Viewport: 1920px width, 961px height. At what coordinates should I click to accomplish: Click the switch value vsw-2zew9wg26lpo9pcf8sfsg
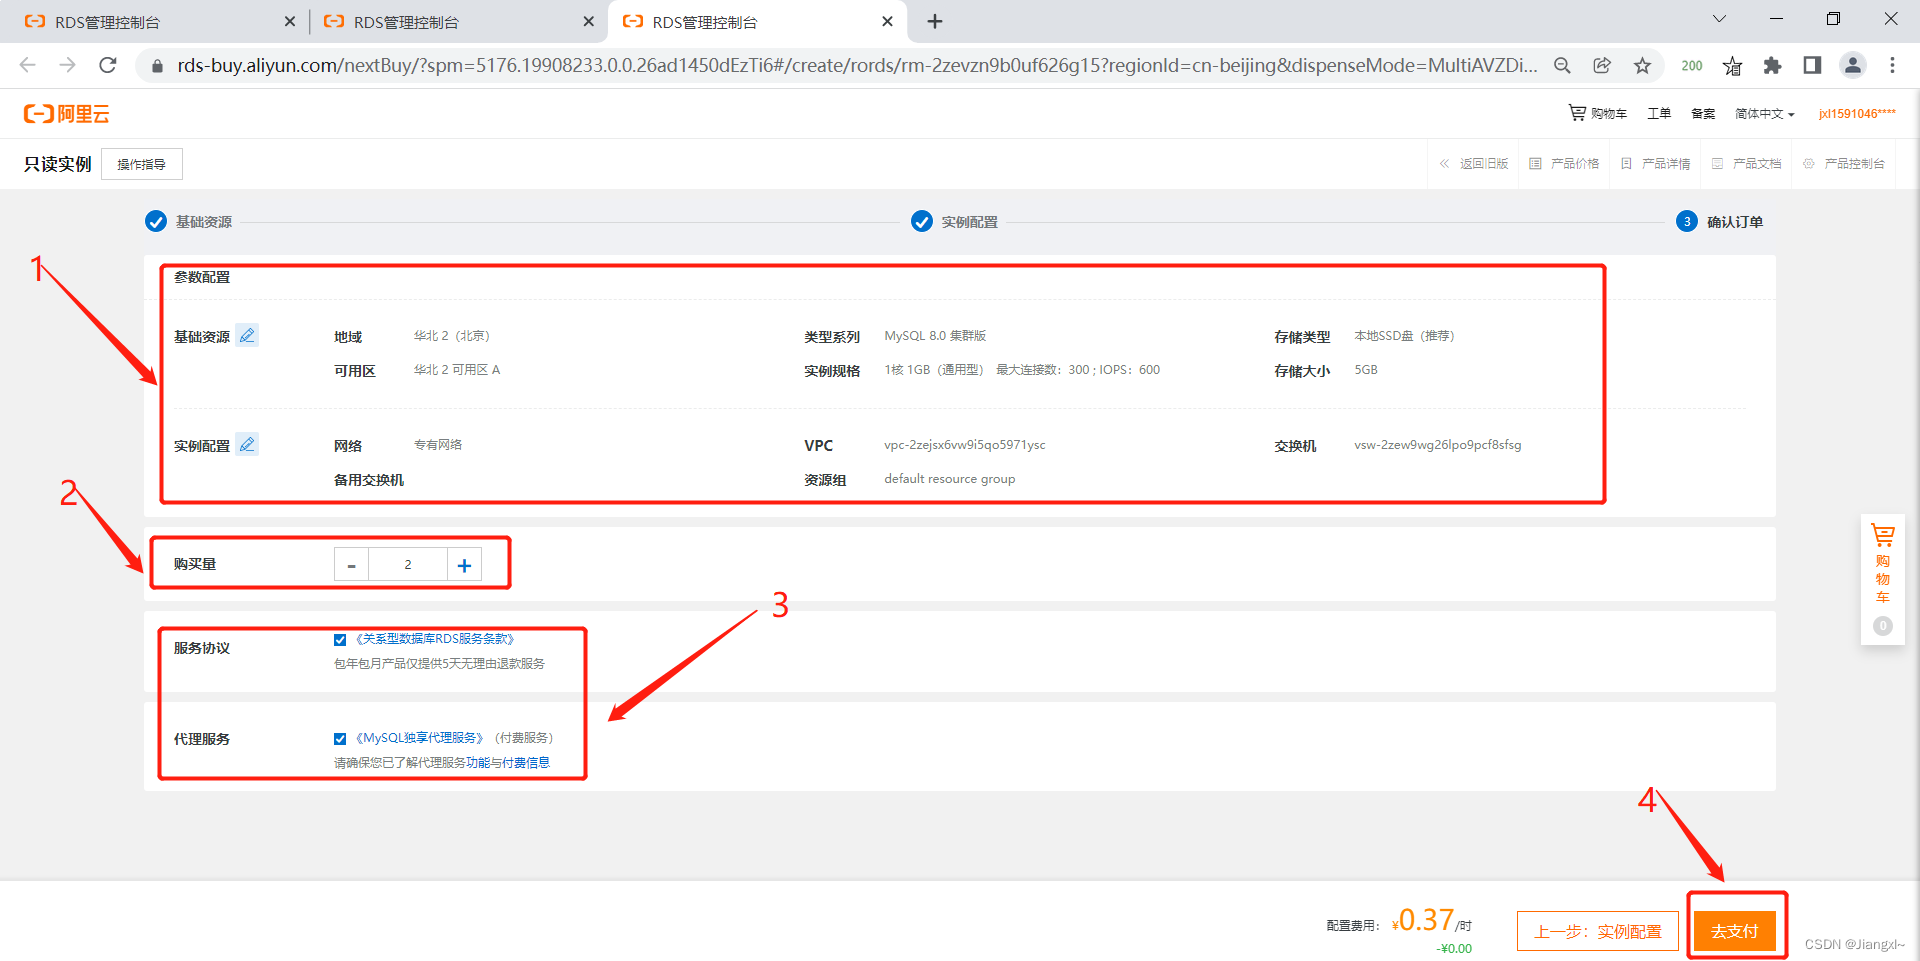(x=1438, y=445)
